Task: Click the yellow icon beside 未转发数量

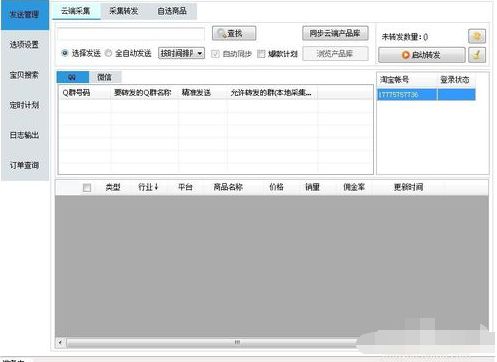Action: click(477, 36)
